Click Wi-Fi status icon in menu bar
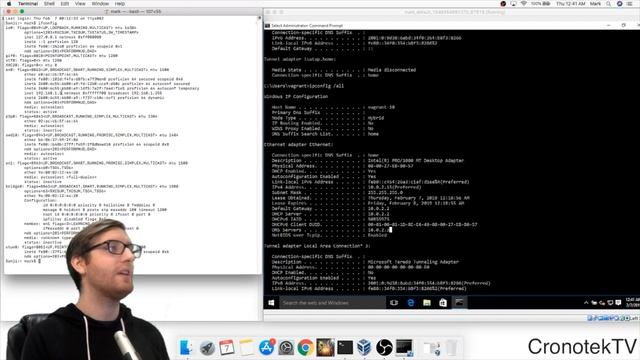 (x=523, y=3)
